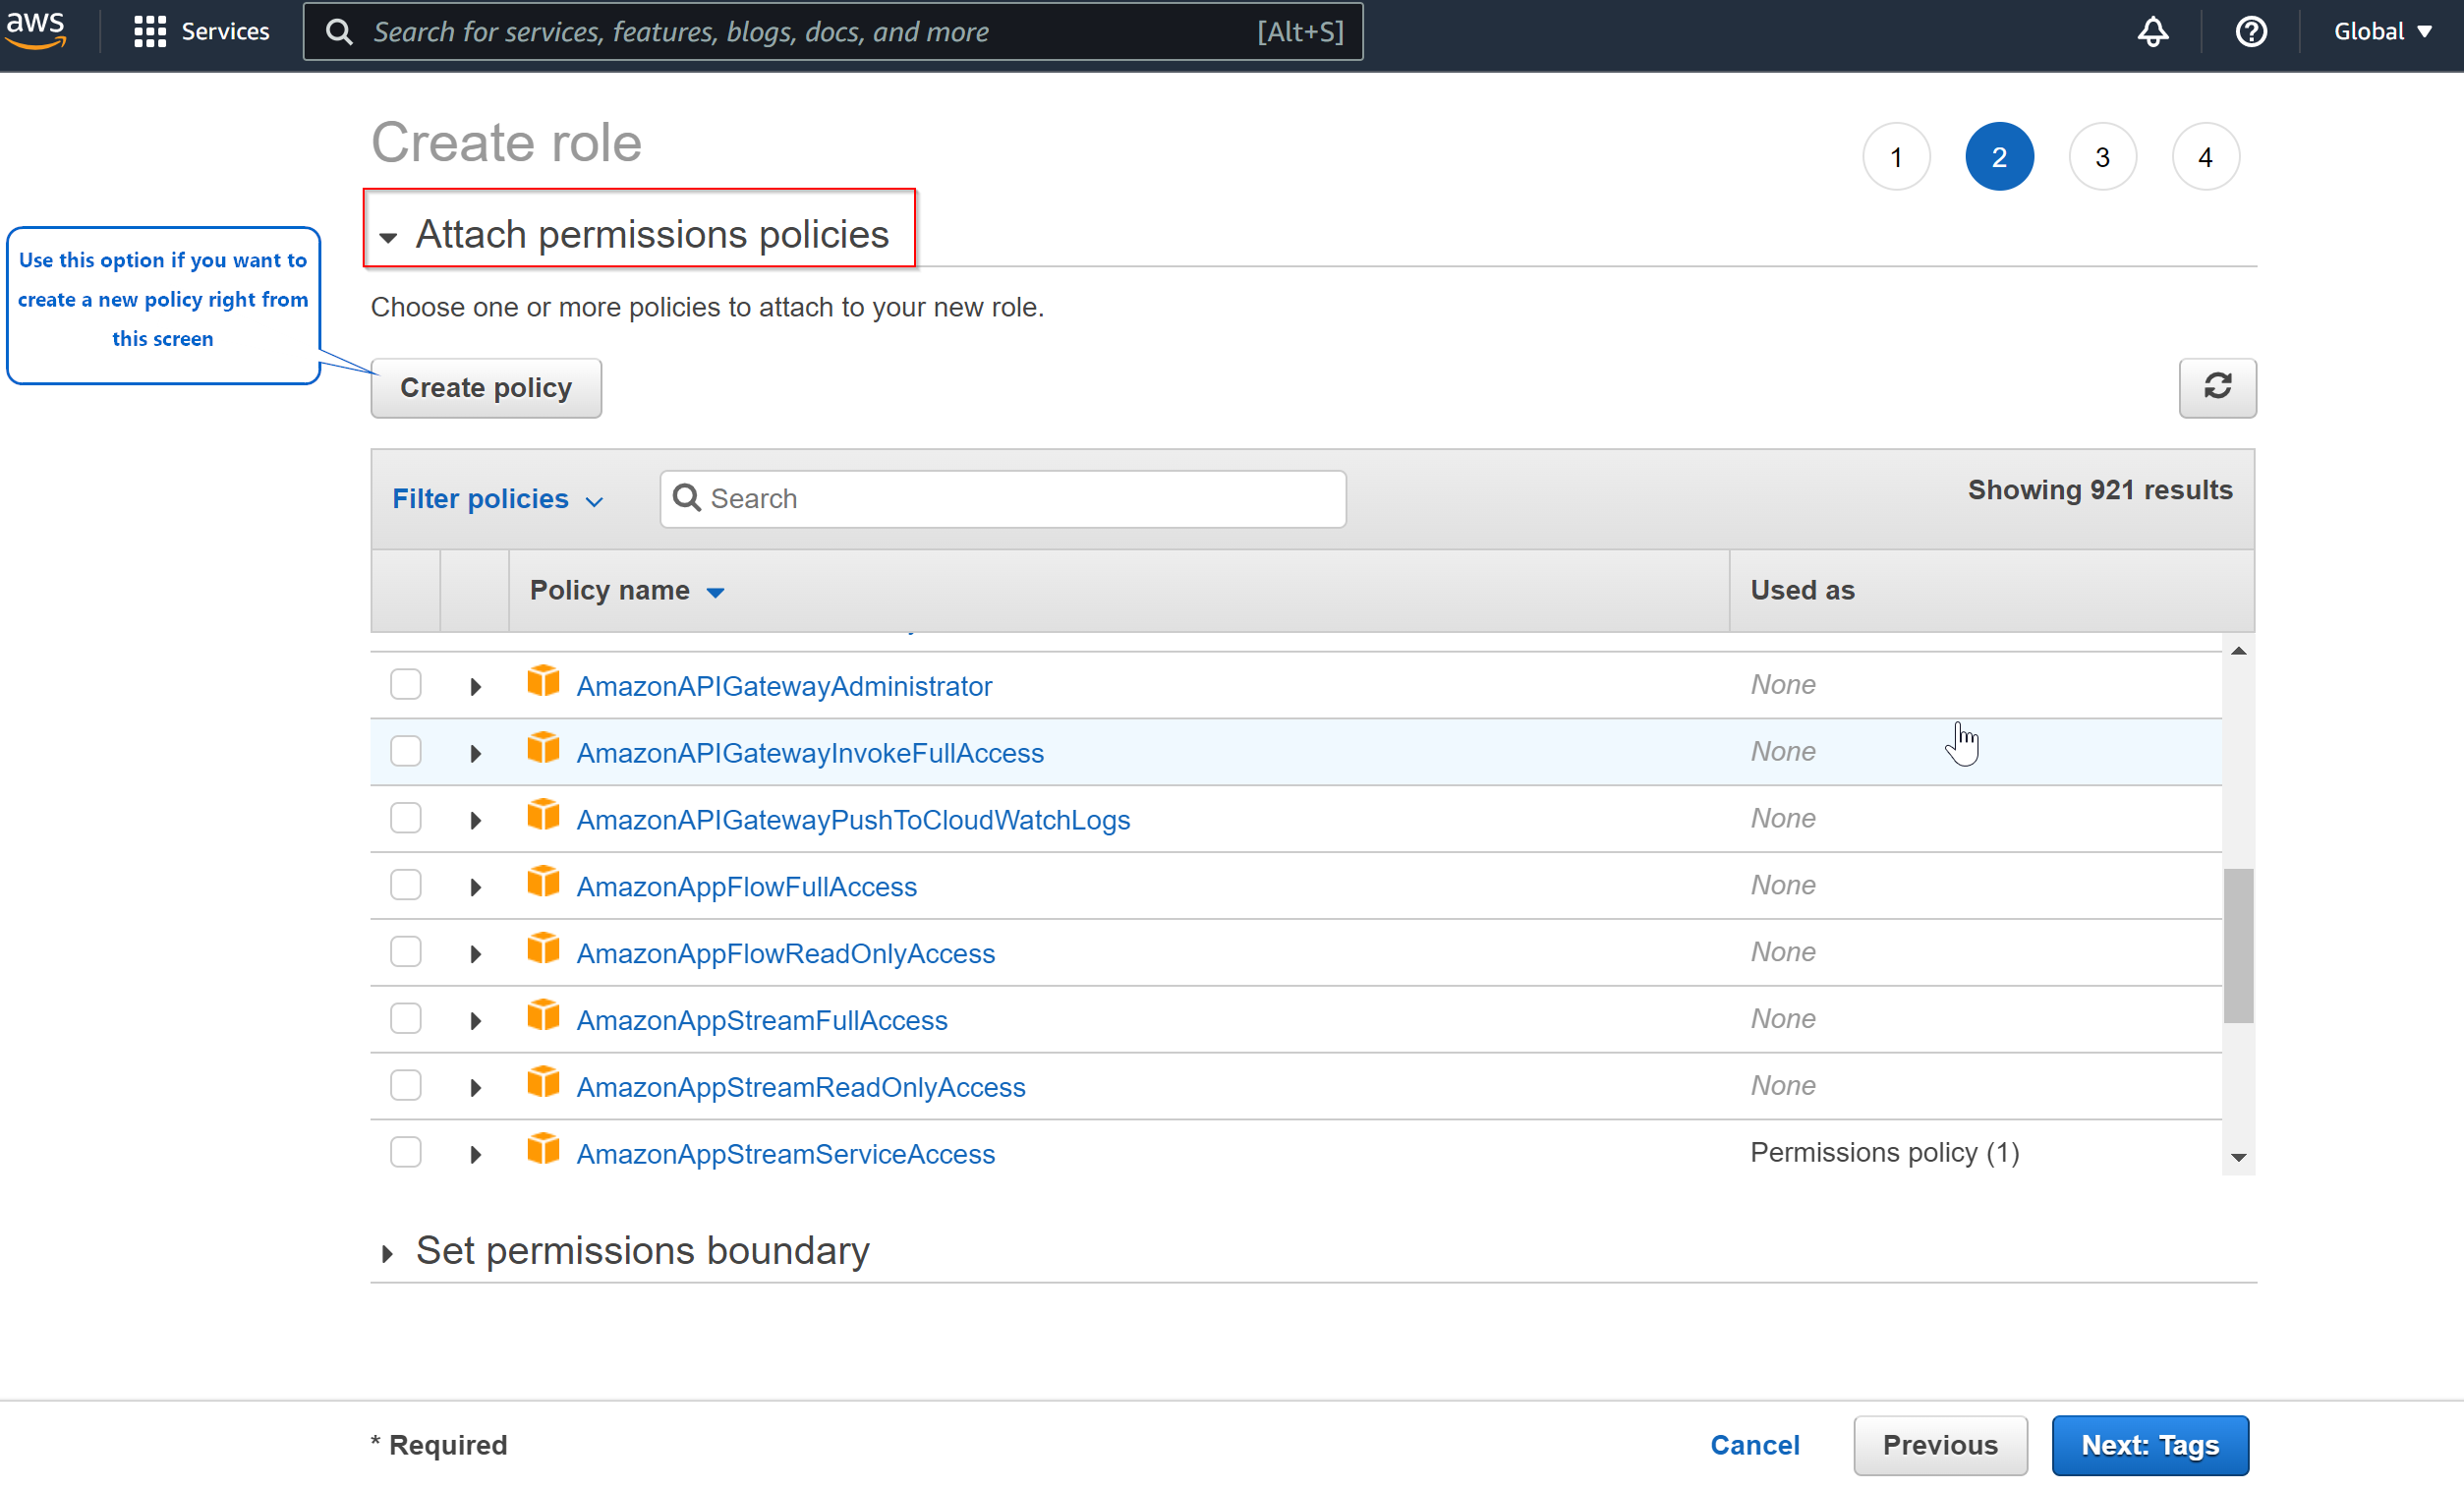Image resolution: width=2464 pixels, height=1489 pixels.
Task: Sort by the Policy name column
Action: 626,590
